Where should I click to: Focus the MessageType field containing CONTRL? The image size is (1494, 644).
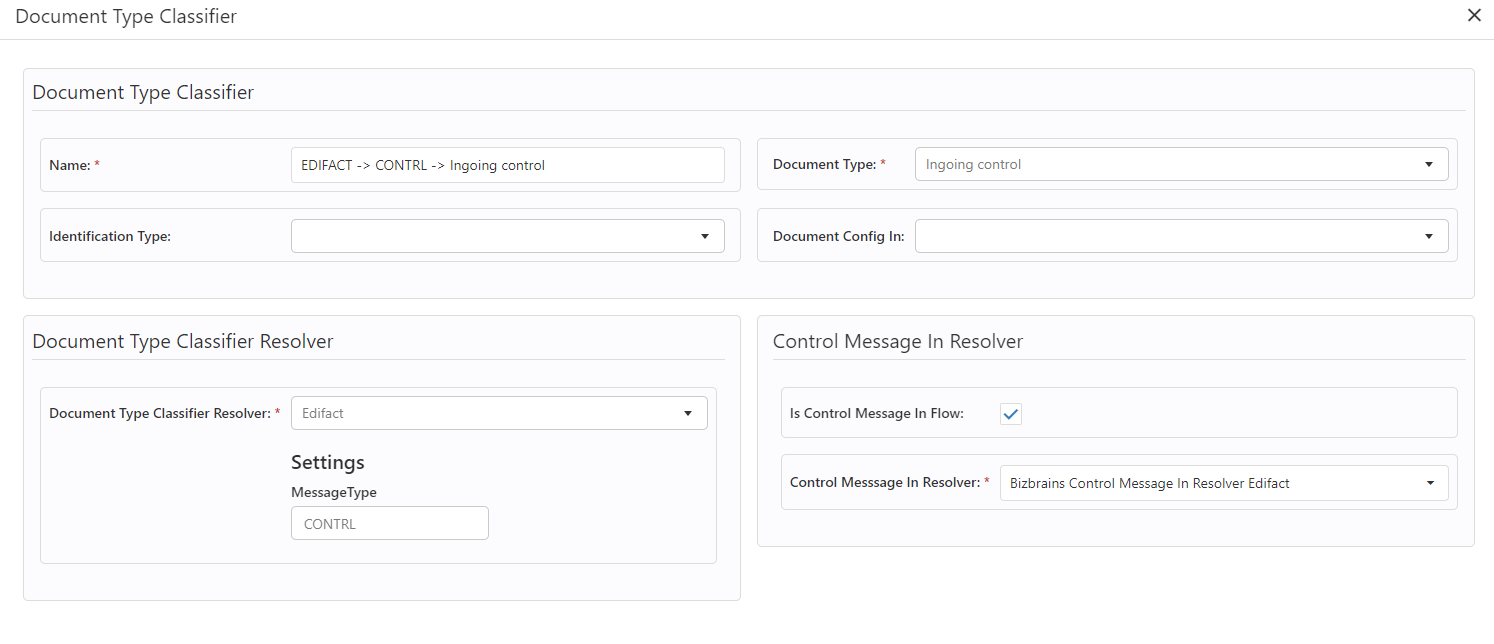pyautogui.click(x=389, y=524)
